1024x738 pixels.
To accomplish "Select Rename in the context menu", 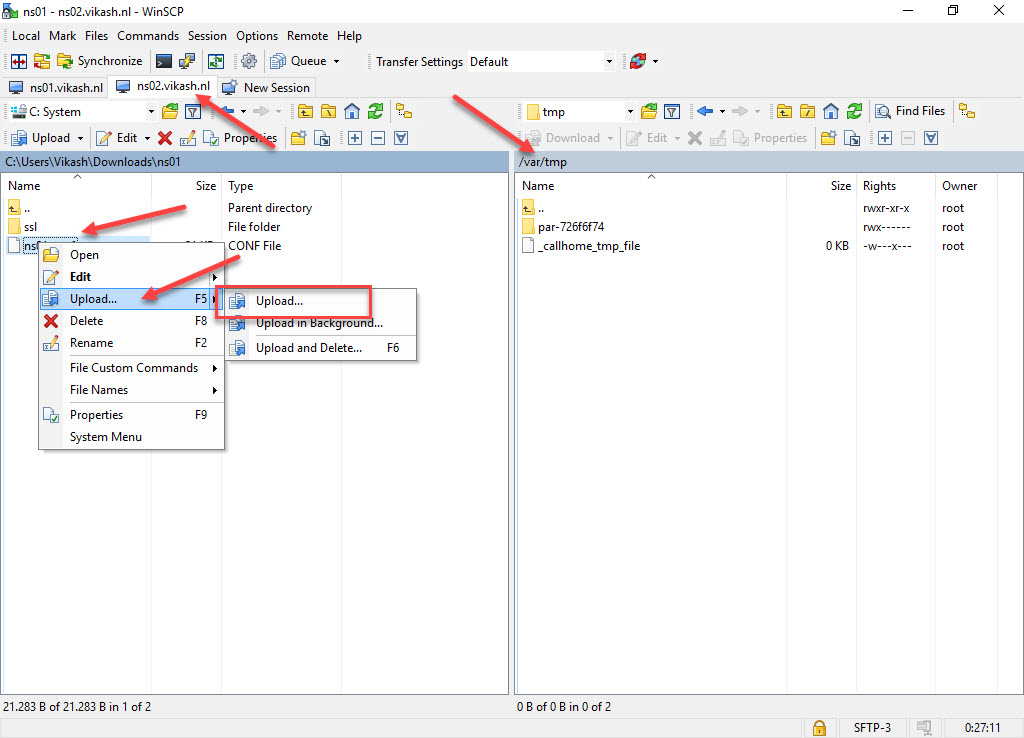I will coord(133,344).
